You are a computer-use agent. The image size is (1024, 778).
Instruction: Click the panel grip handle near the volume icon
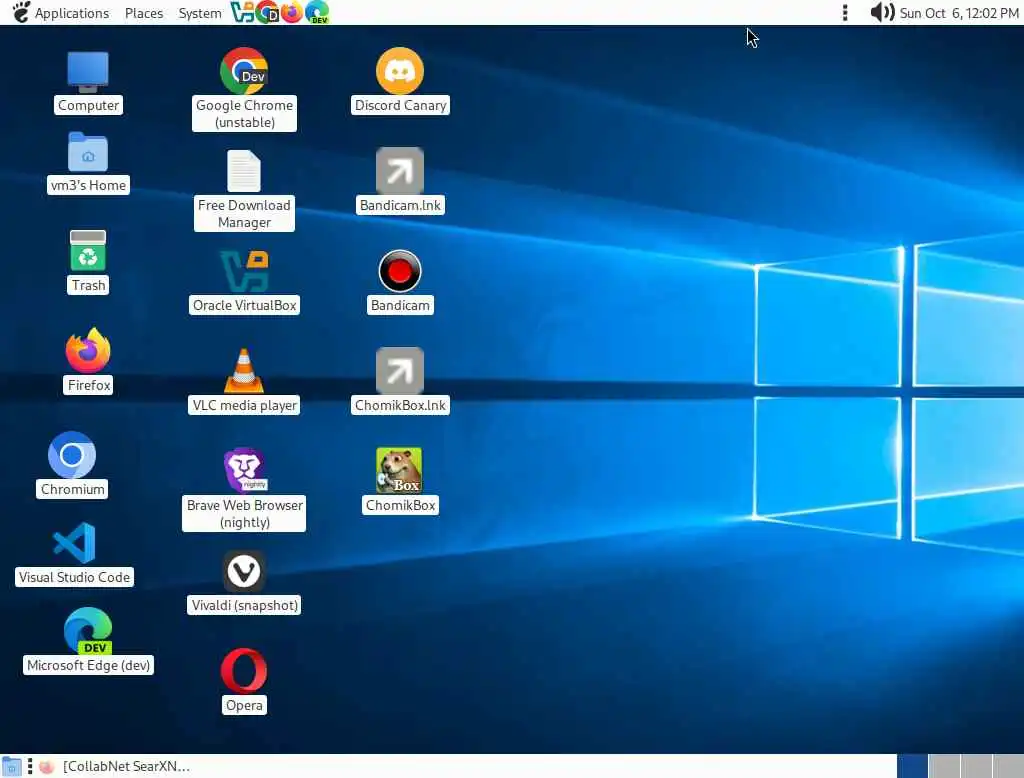(x=845, y=12)
